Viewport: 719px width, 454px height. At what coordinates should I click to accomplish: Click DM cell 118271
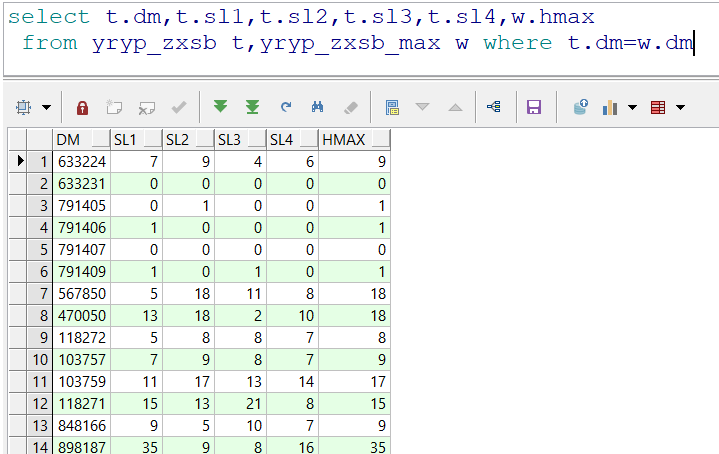coord(82,404)
